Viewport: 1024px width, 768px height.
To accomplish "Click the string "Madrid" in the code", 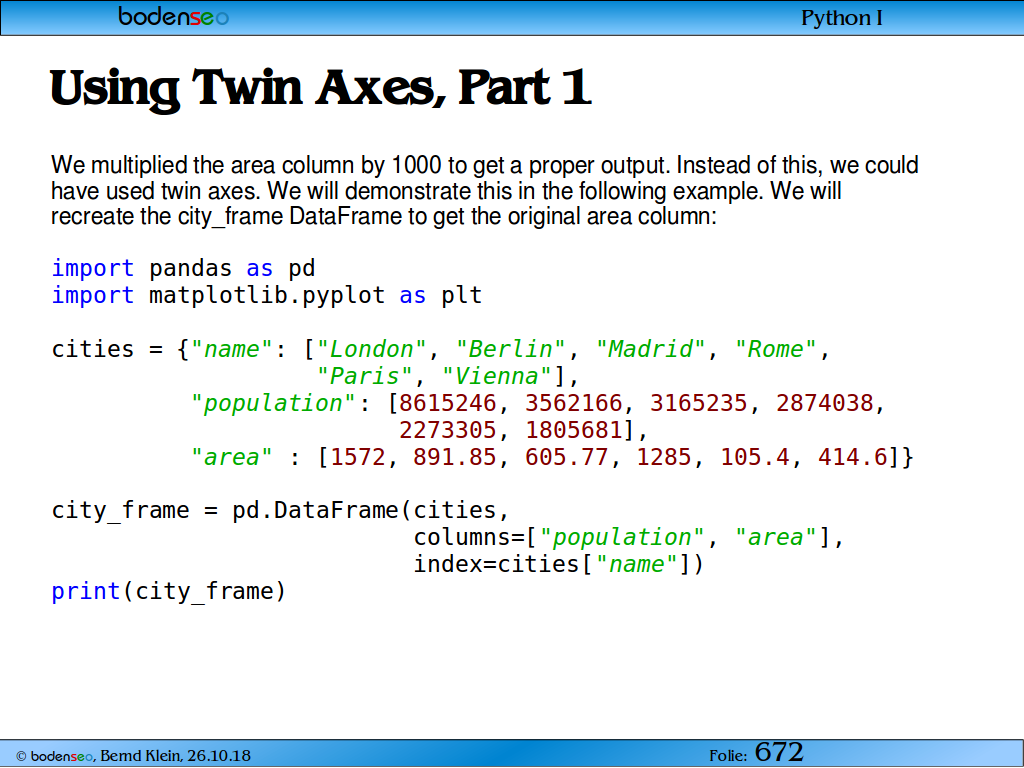I will tap(650, 349).
